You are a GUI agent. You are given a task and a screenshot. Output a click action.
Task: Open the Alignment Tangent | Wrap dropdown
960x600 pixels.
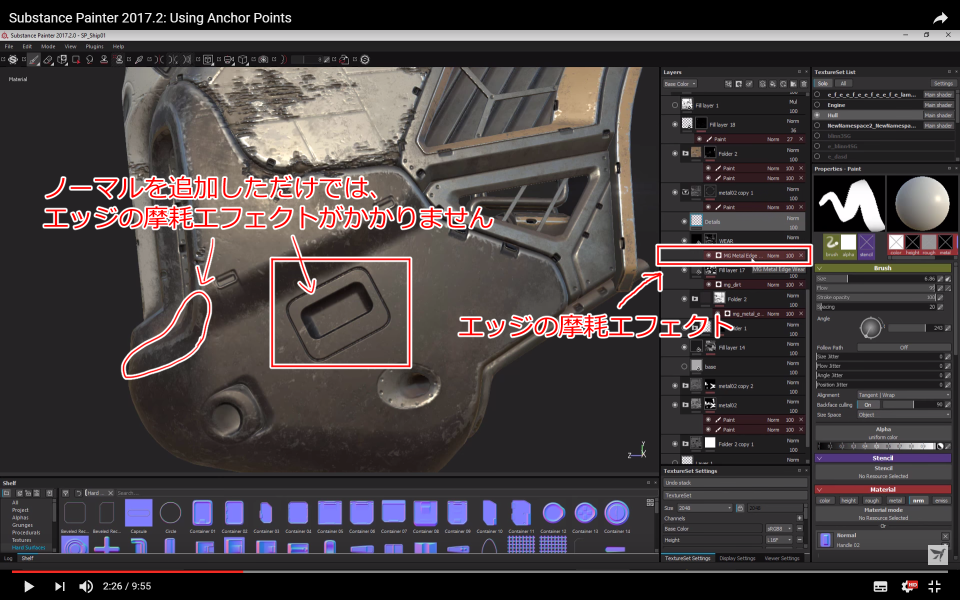904,395
